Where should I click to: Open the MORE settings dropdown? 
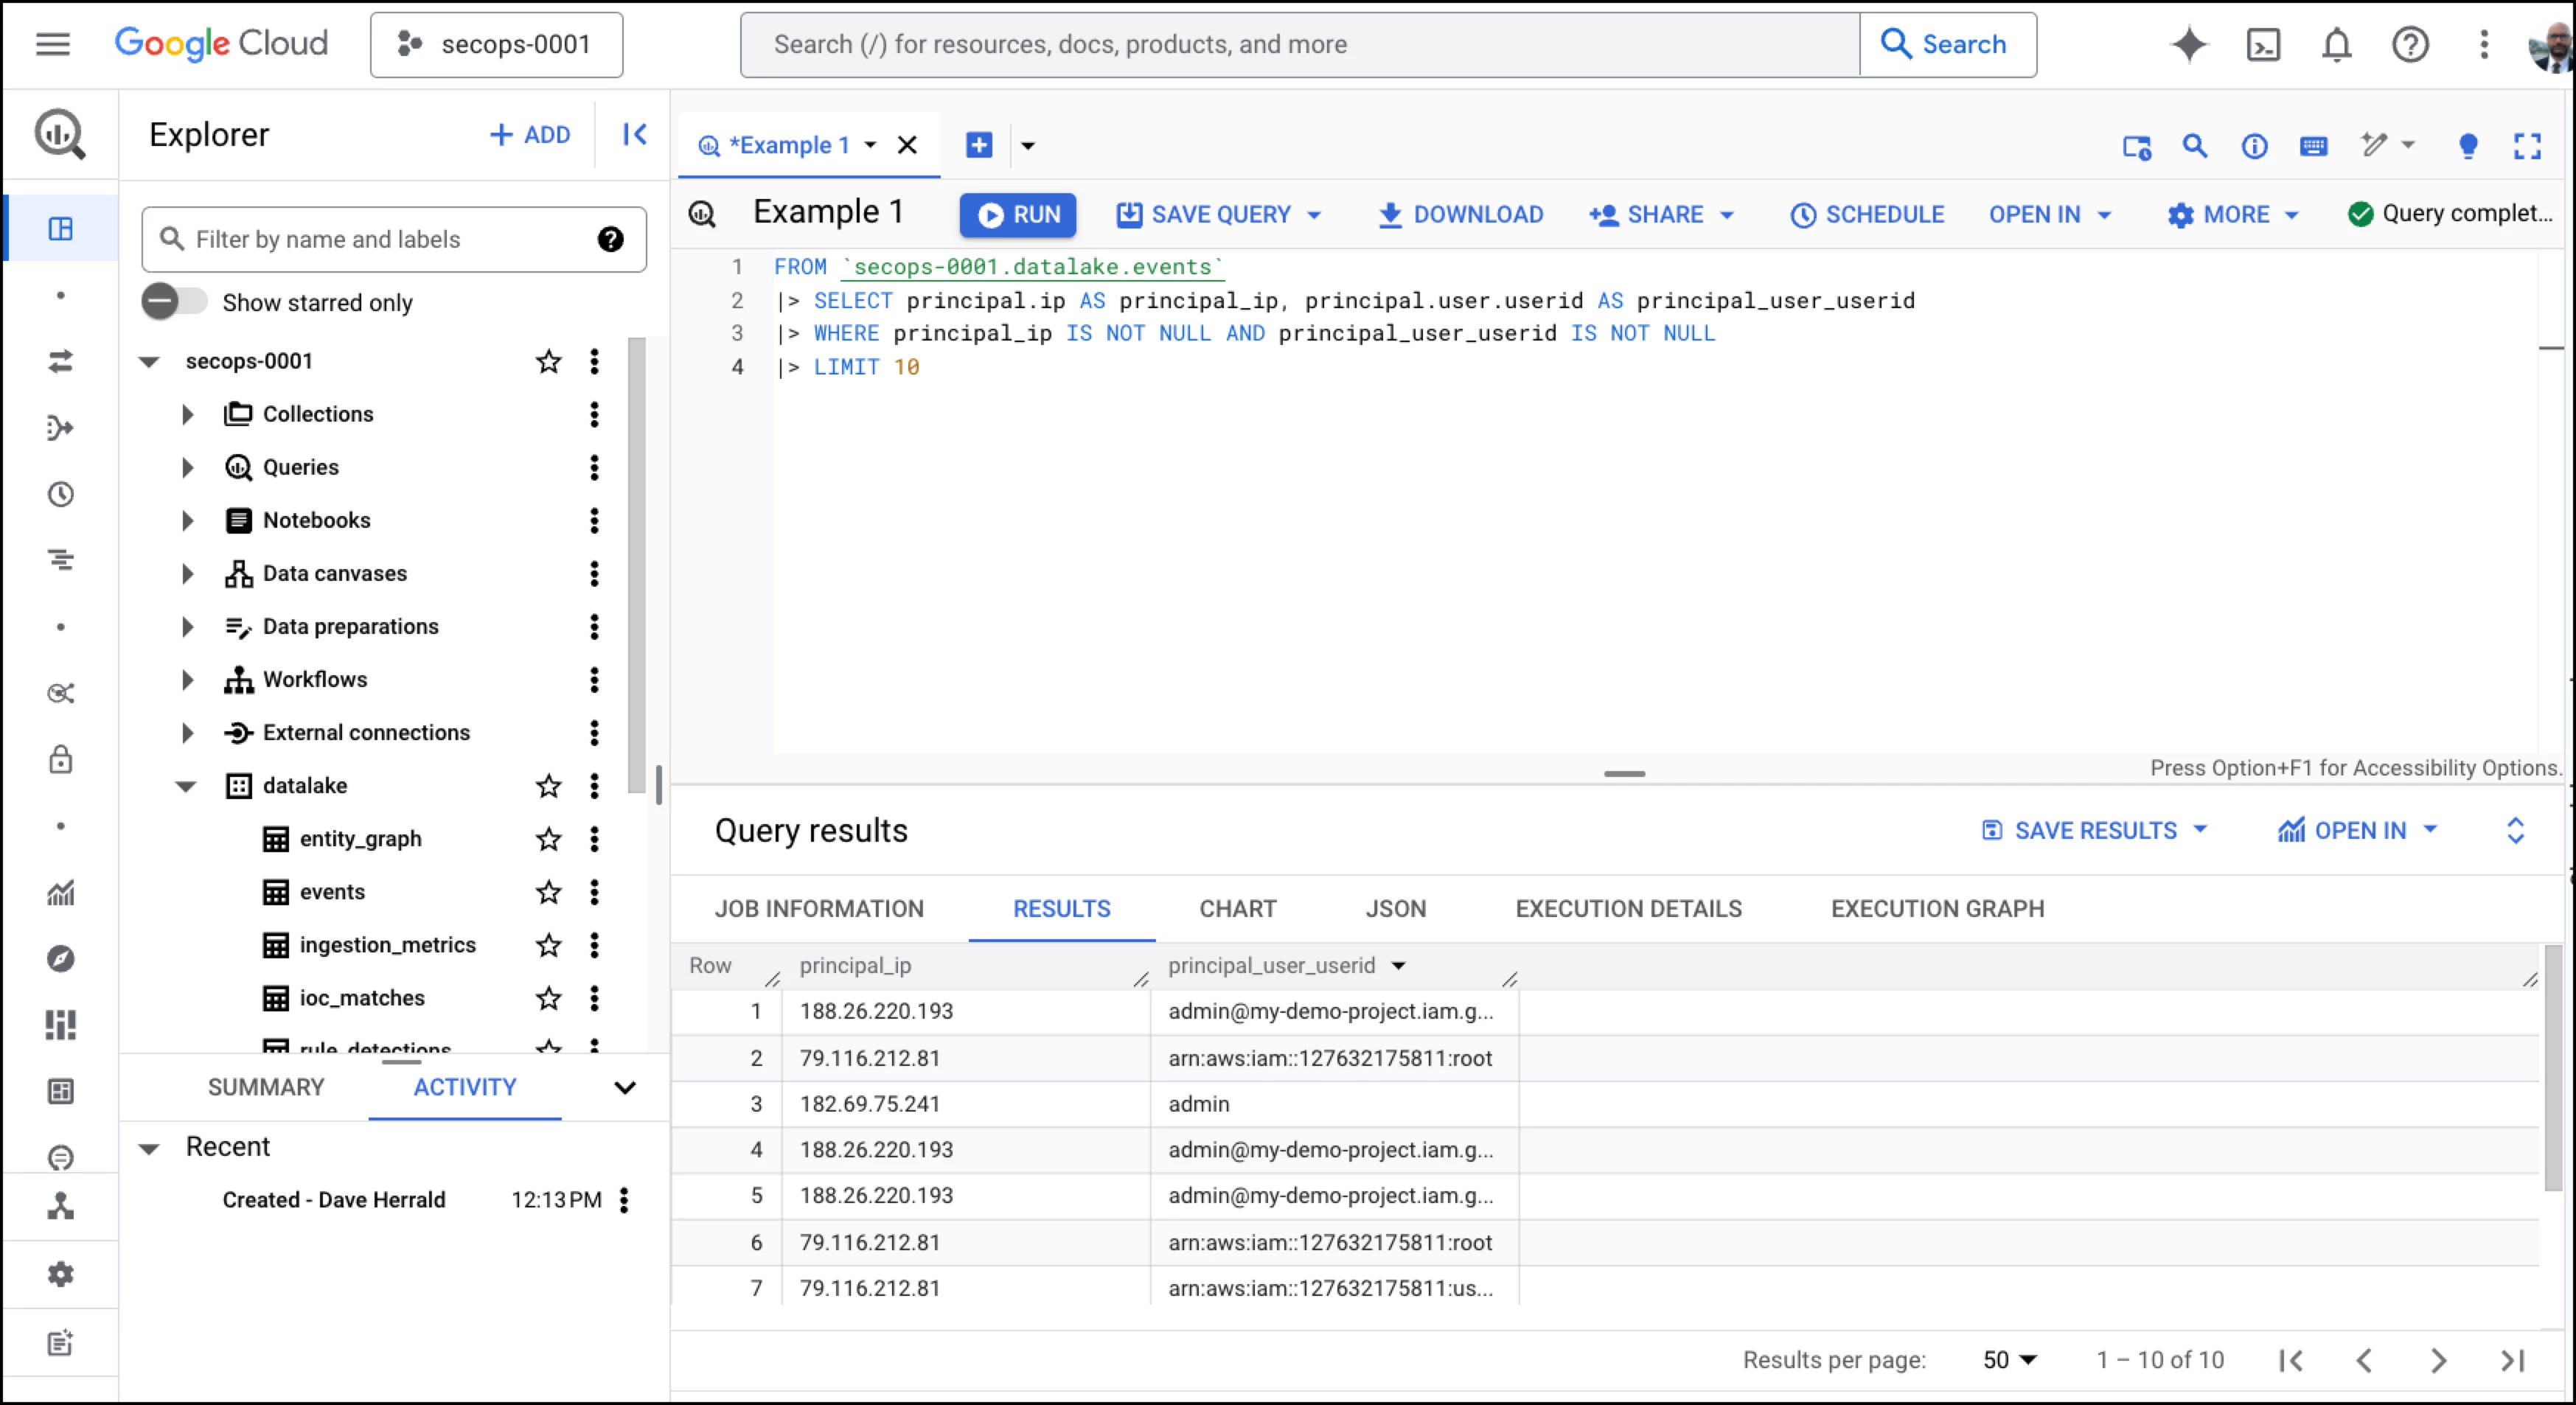2232,214
